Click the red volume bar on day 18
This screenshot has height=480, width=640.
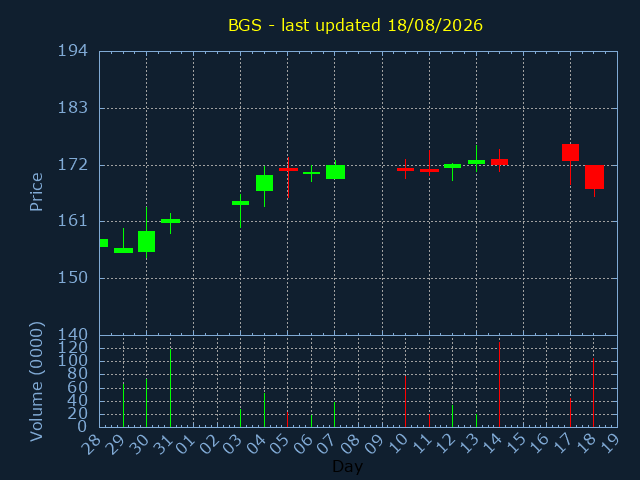coord(593,393)
